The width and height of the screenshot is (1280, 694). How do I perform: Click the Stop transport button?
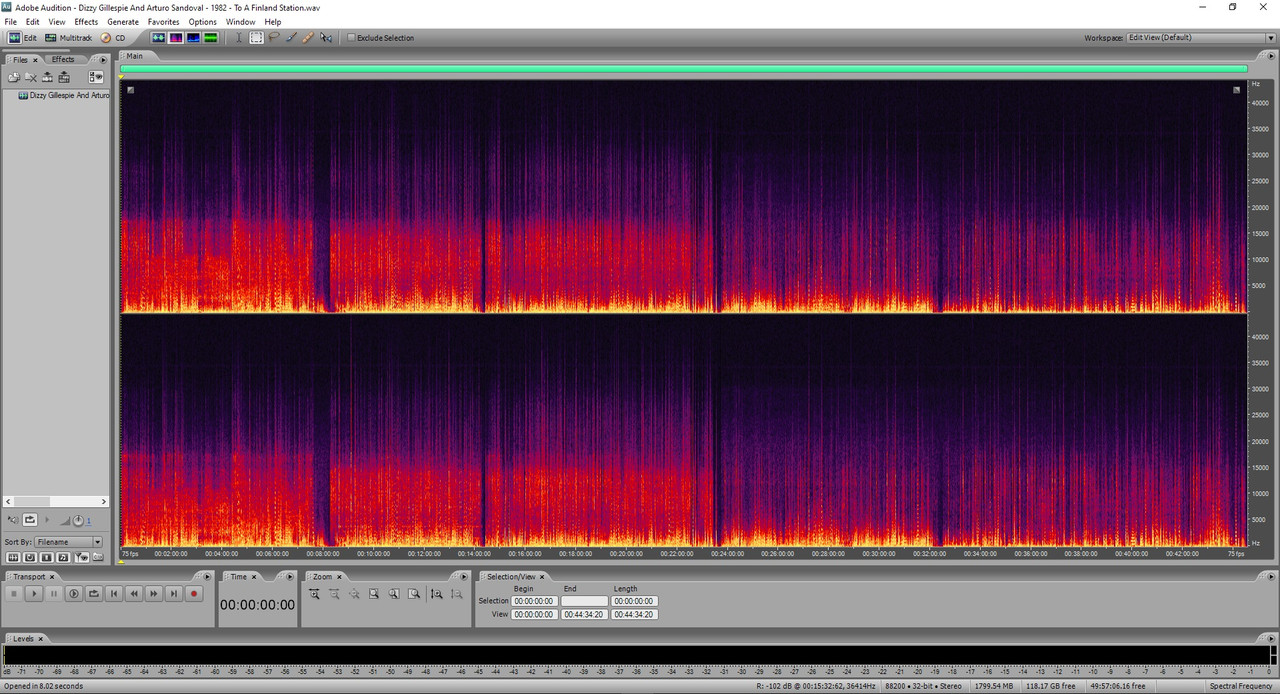pyautogui.click(x=14, y=594)
